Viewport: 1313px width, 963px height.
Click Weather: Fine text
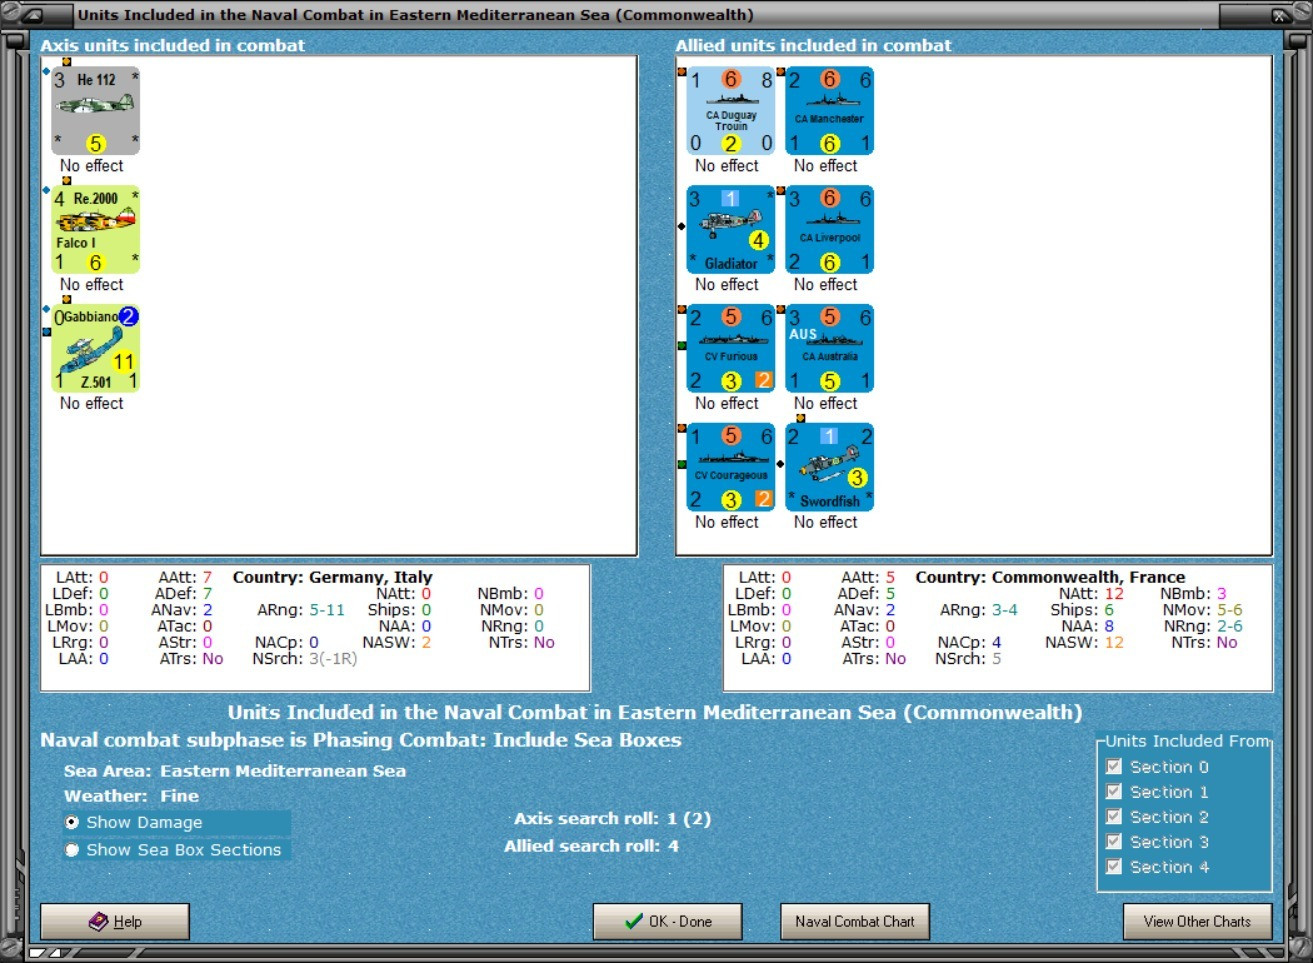(131, 796)
